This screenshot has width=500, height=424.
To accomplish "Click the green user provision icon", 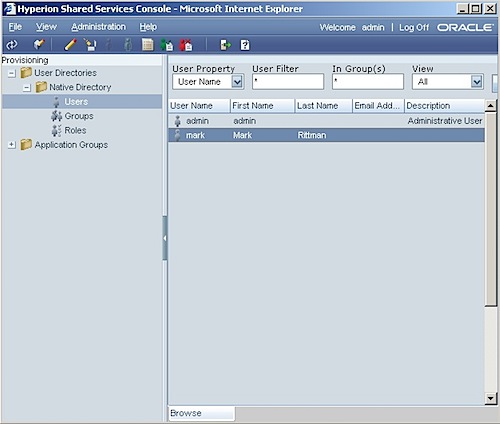I will tap(167, 45).
